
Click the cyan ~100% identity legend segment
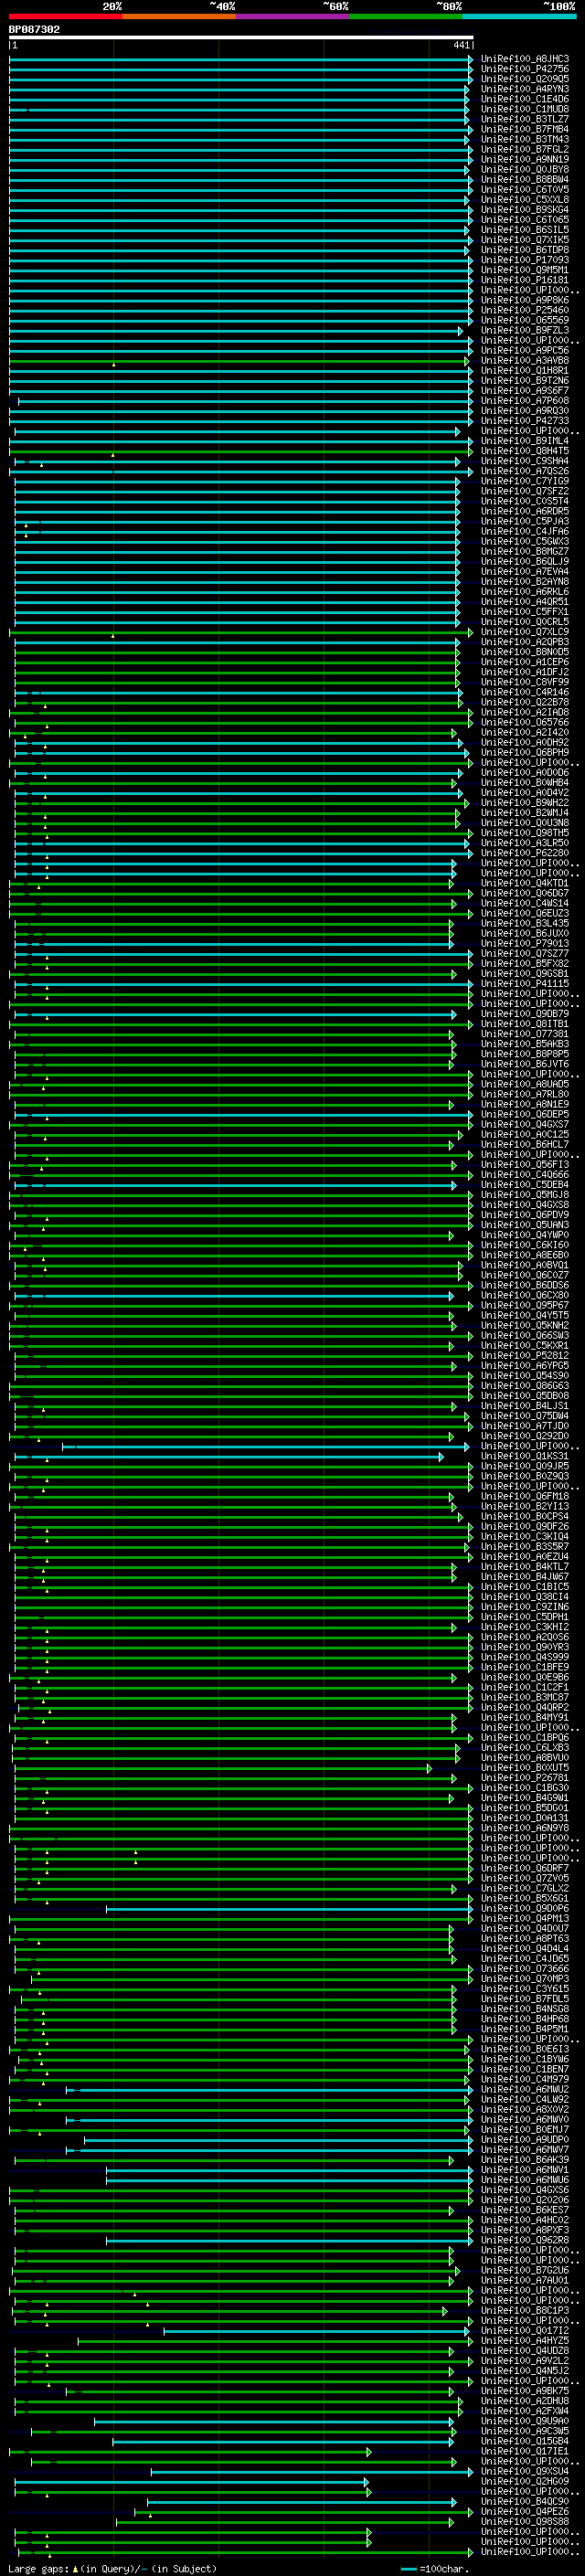tap(518, 17)
